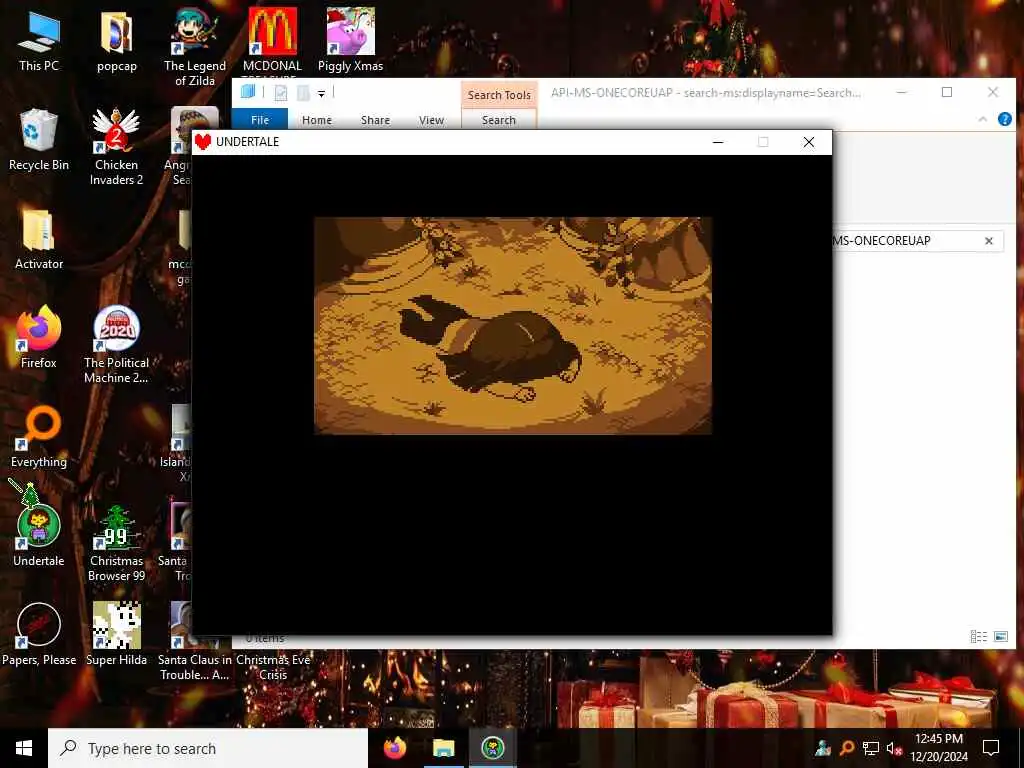Open the volume tray icon
Viewport: 1024px width, 768px height.
(x=893, y=748)
